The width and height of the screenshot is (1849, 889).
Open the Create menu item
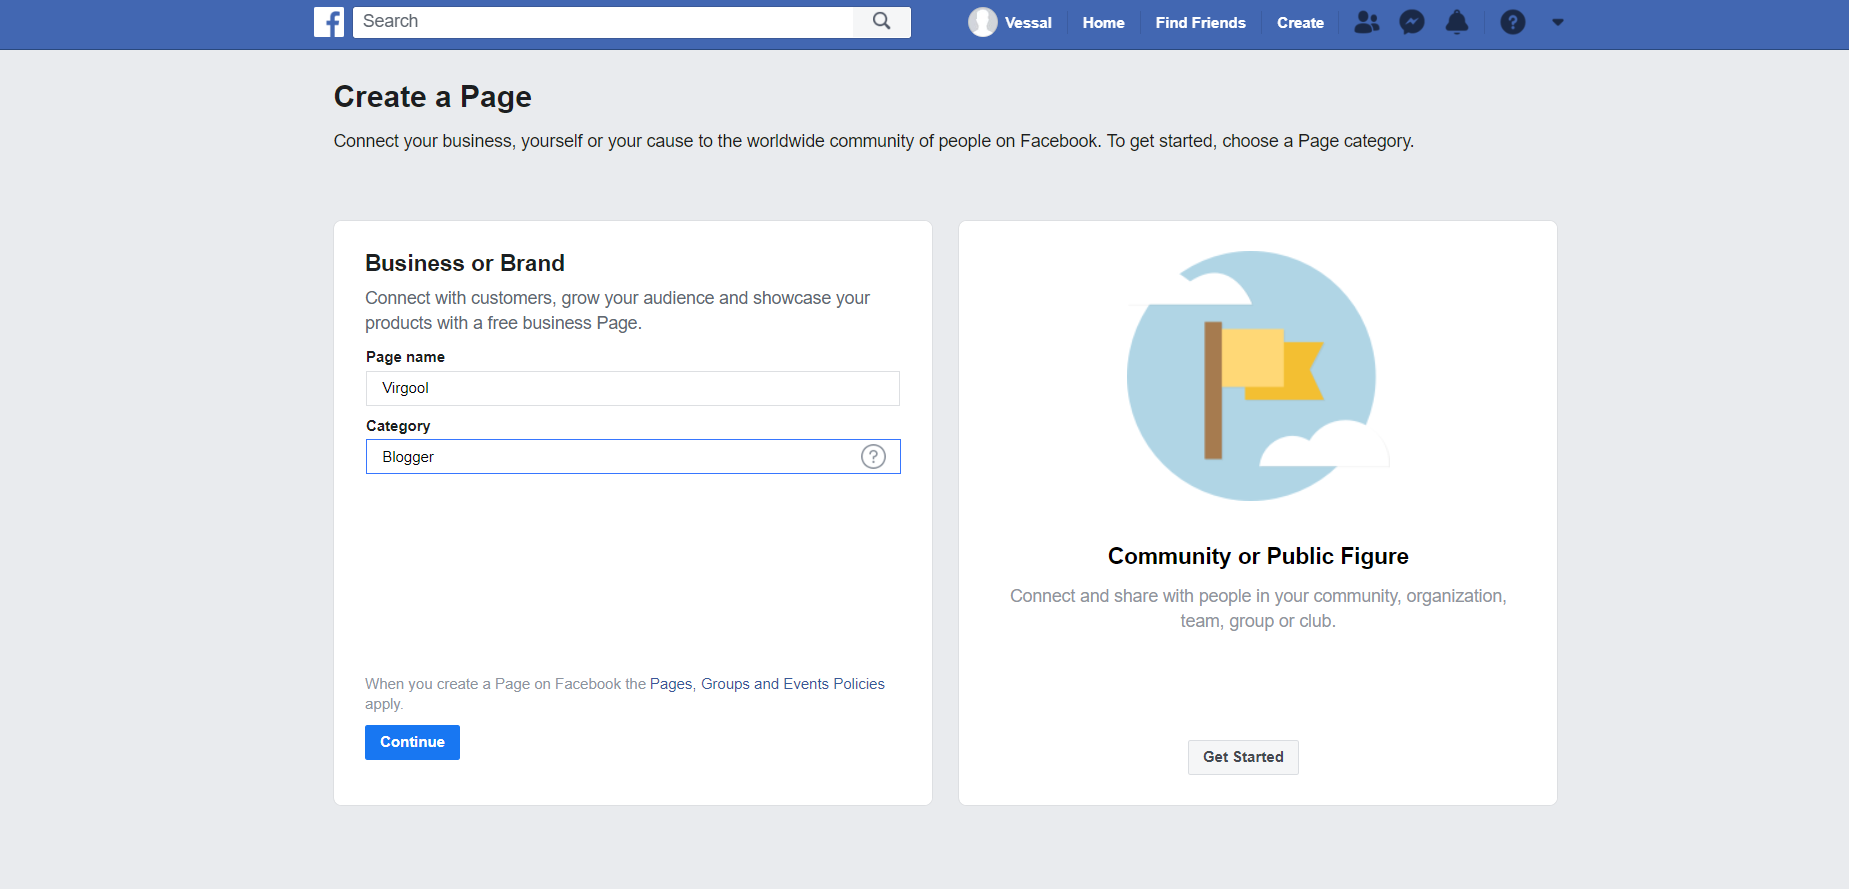[1300, 22]
